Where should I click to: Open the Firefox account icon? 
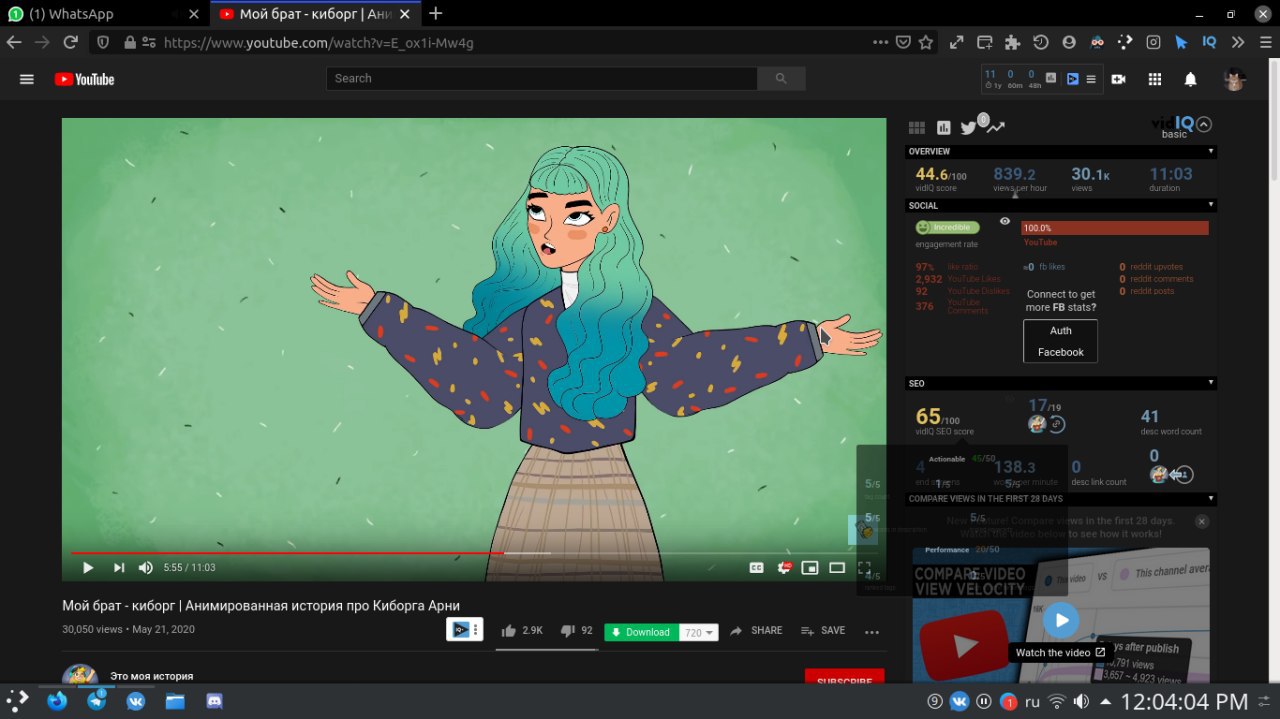1069,42
